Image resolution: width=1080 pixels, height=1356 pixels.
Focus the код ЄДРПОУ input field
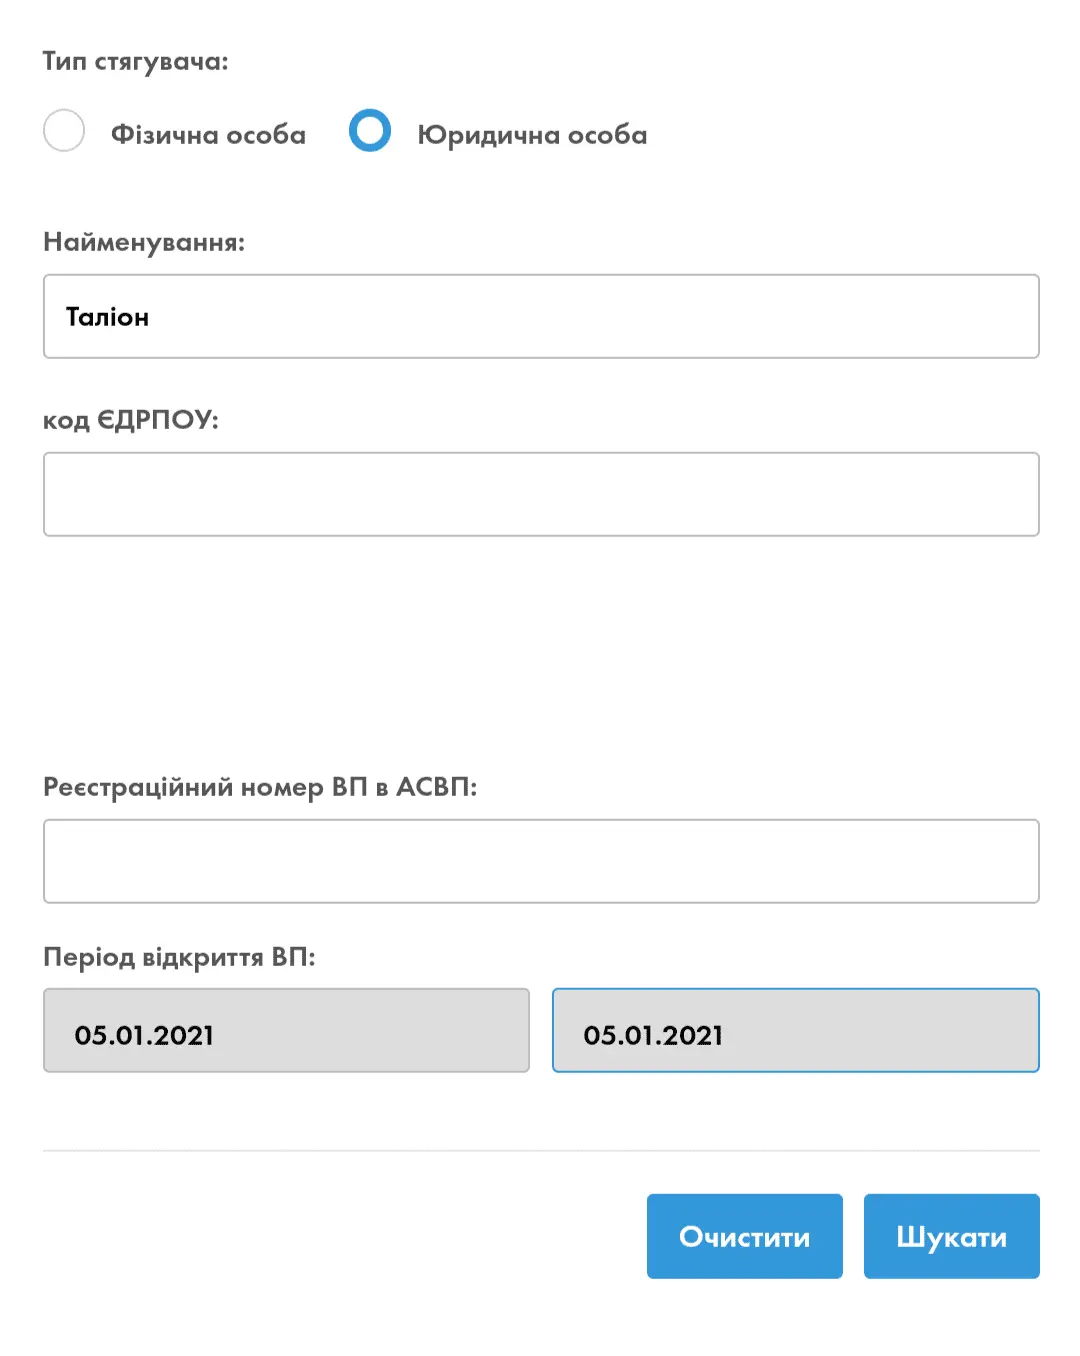coord(541,494)
